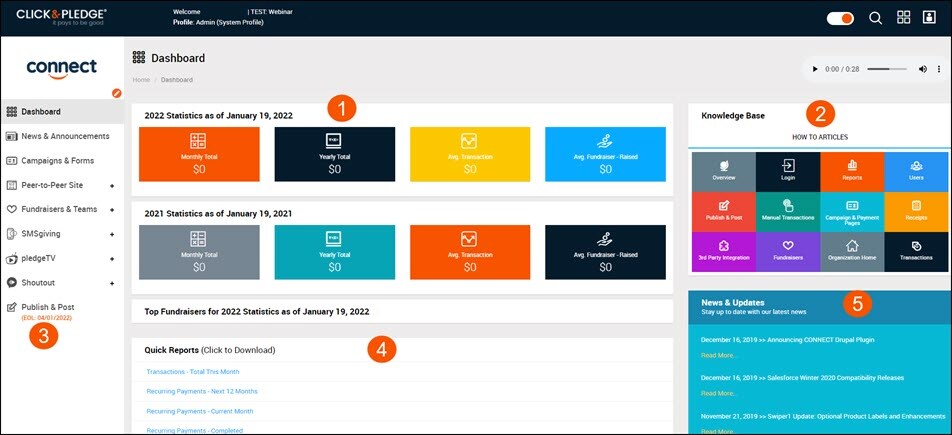
Task: Expand Fundraisers & Teams plus sign
Action: (x=112, y=210)
